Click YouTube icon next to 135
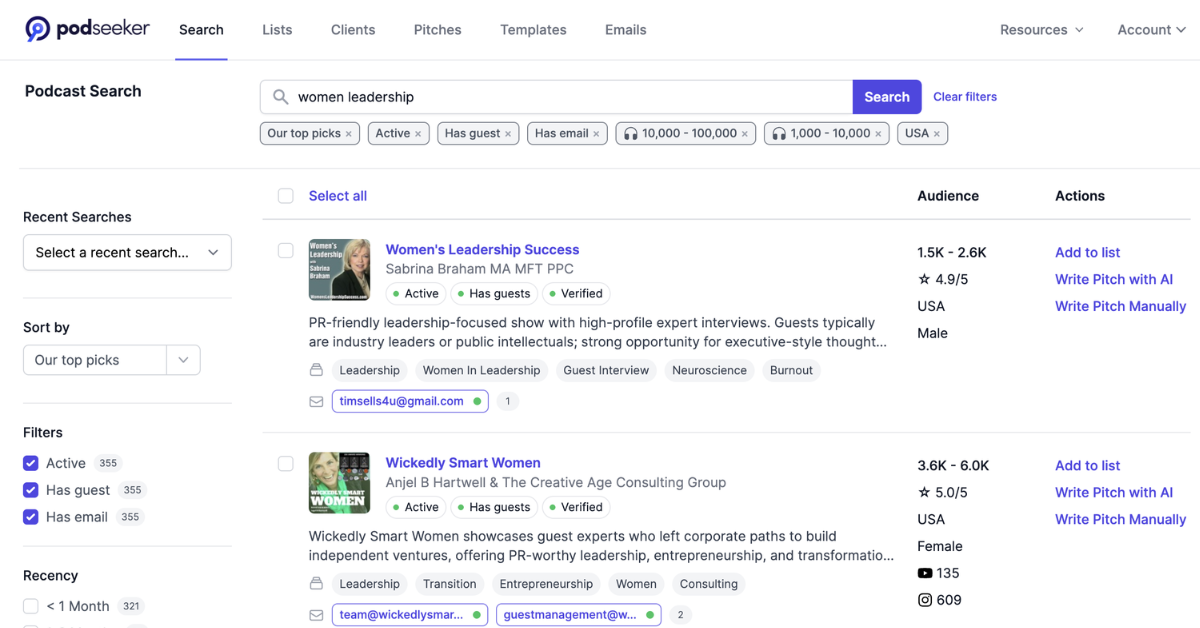 pyautogui.click(x=925, y=573)
